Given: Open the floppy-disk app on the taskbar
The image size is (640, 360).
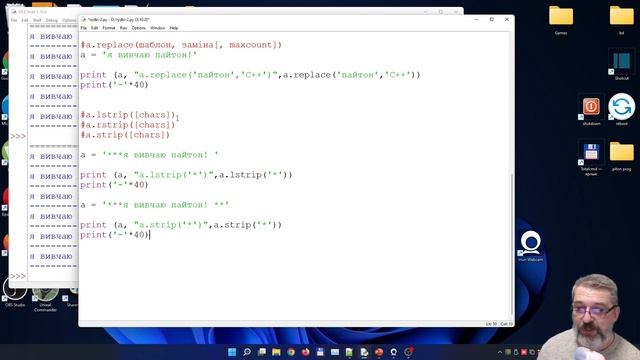Looking at the screenshot, I should point(320,352).
